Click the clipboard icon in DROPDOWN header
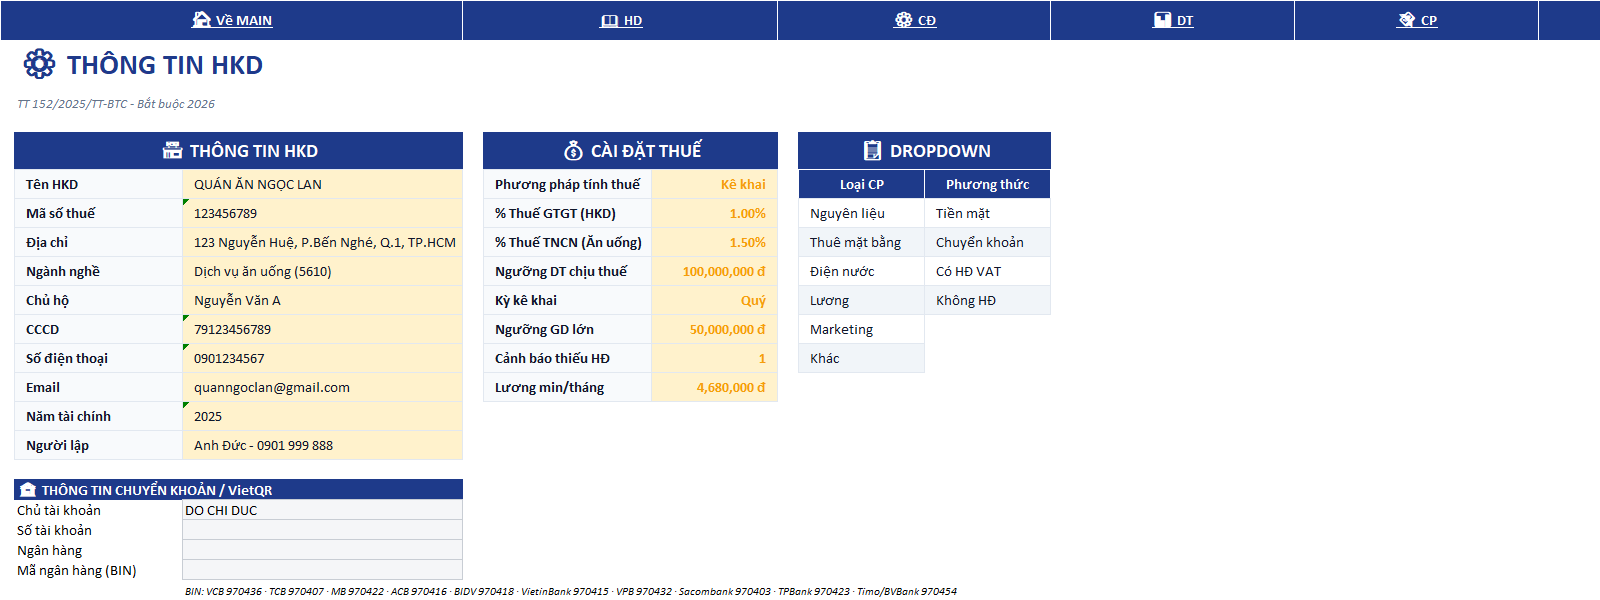The width and height of the screenshot is (1600, 600). [x=872, y=151]
